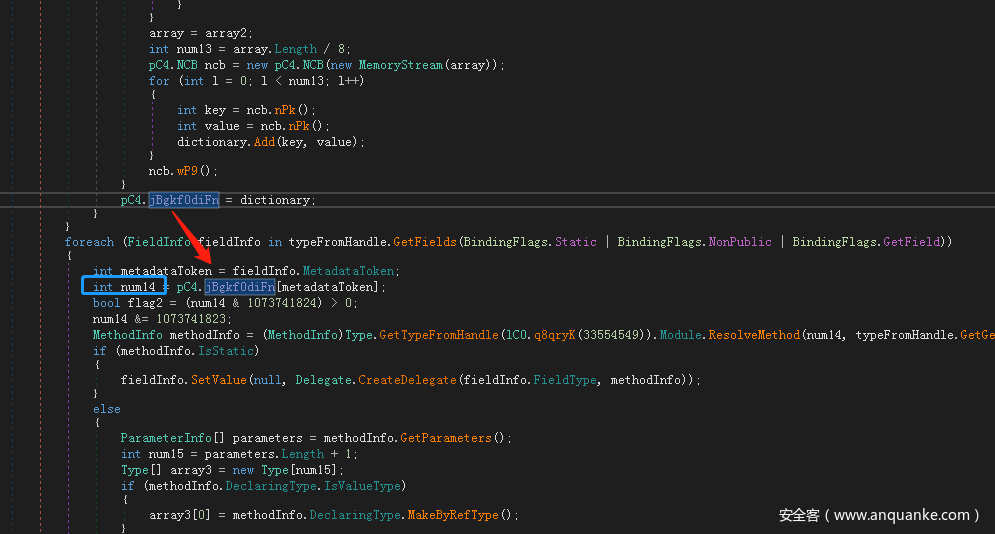Select the GetParameters method call

pyautogui.click(x=462, y=438)
